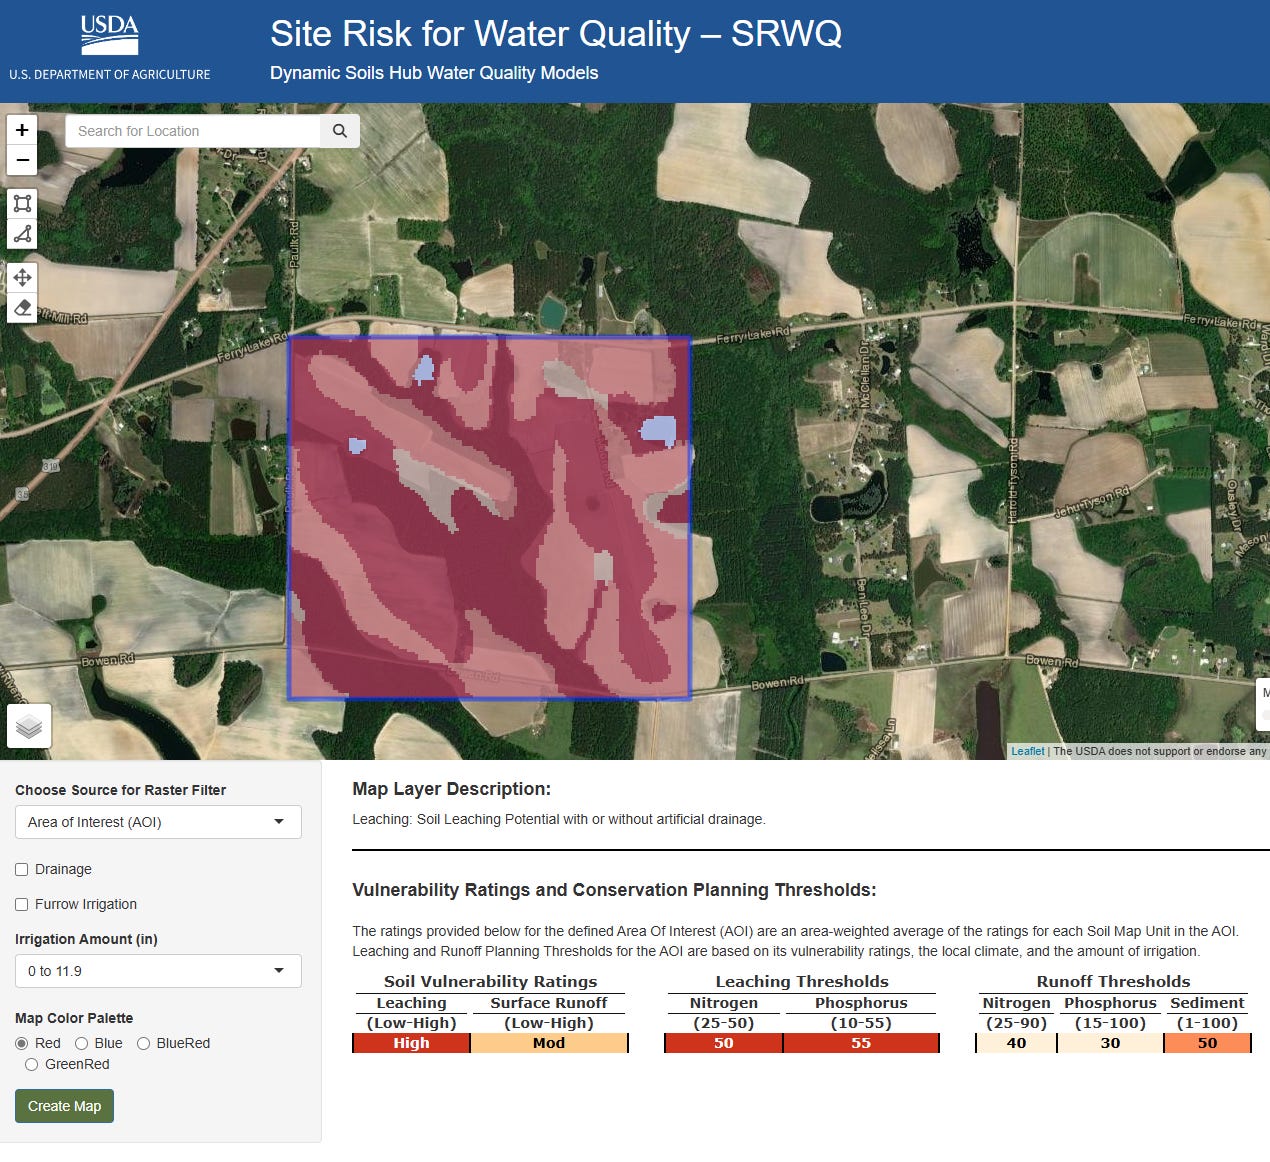Image resolution: width=1270 pixels, height=1162 pixels.
Task: Click the High leaching rating cell
Action: [411, 1043]
